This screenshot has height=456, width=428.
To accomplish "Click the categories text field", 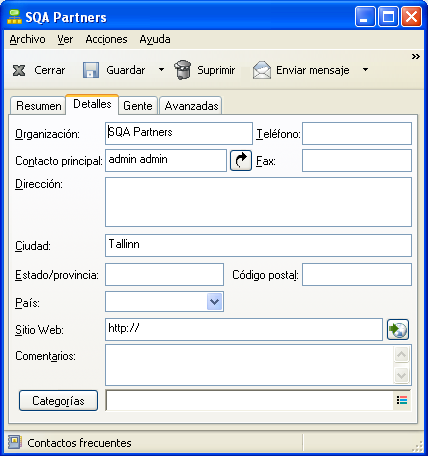I will point(250,400).
